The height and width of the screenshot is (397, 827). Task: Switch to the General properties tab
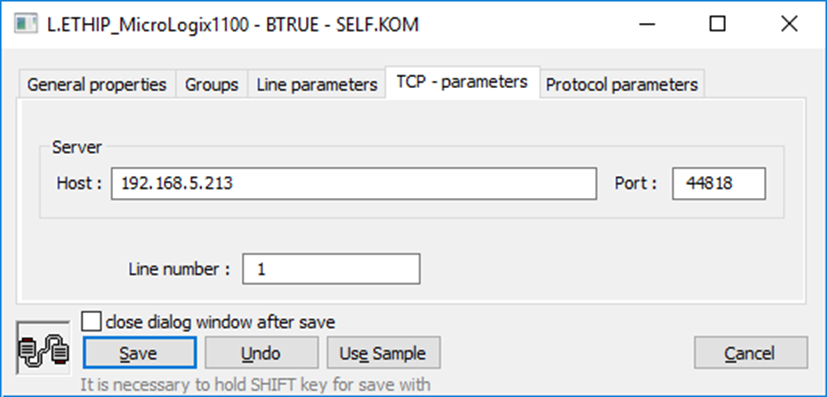point(97,84)
